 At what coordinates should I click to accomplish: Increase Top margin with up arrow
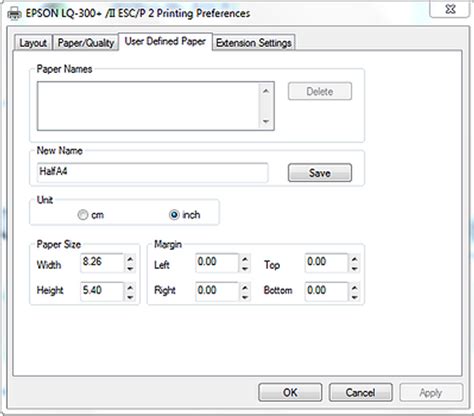point(355,259)
